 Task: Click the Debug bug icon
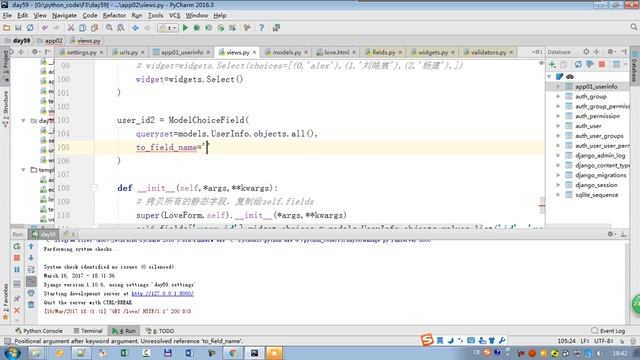click(197, 28)
